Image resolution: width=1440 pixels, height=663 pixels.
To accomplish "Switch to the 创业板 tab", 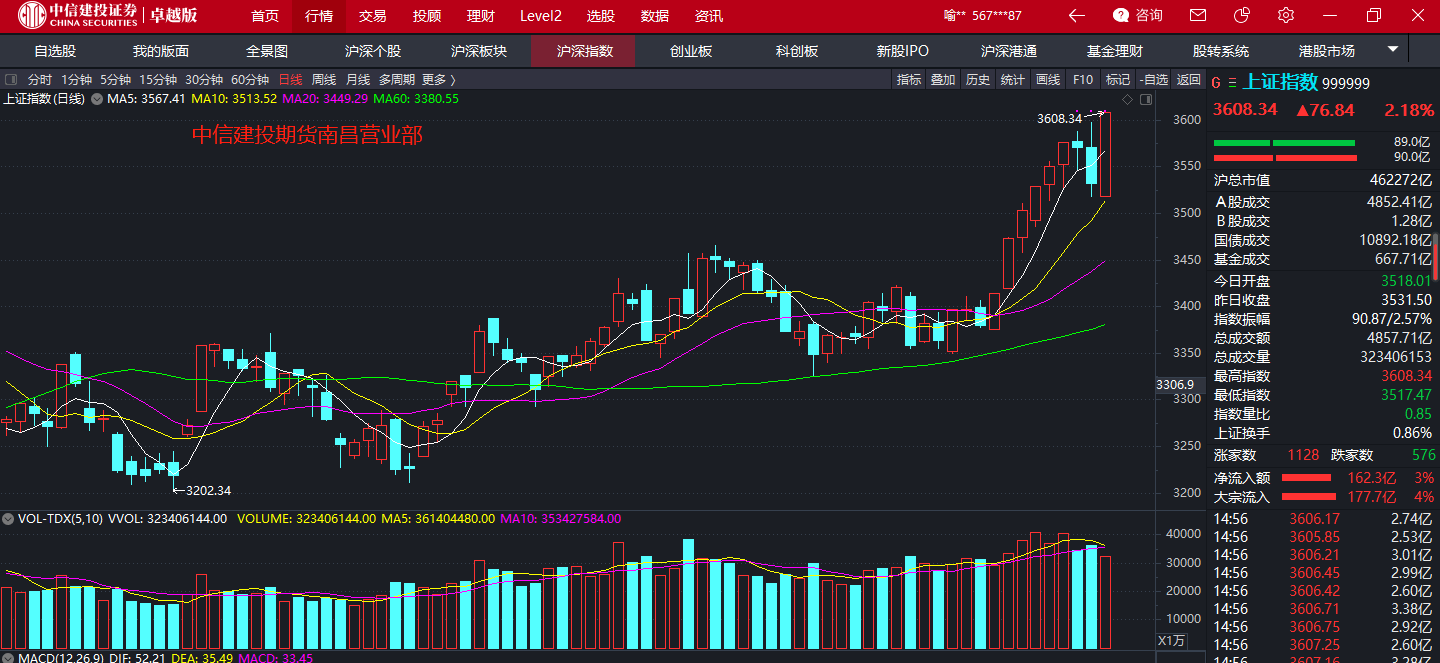I will pos(691,51).
